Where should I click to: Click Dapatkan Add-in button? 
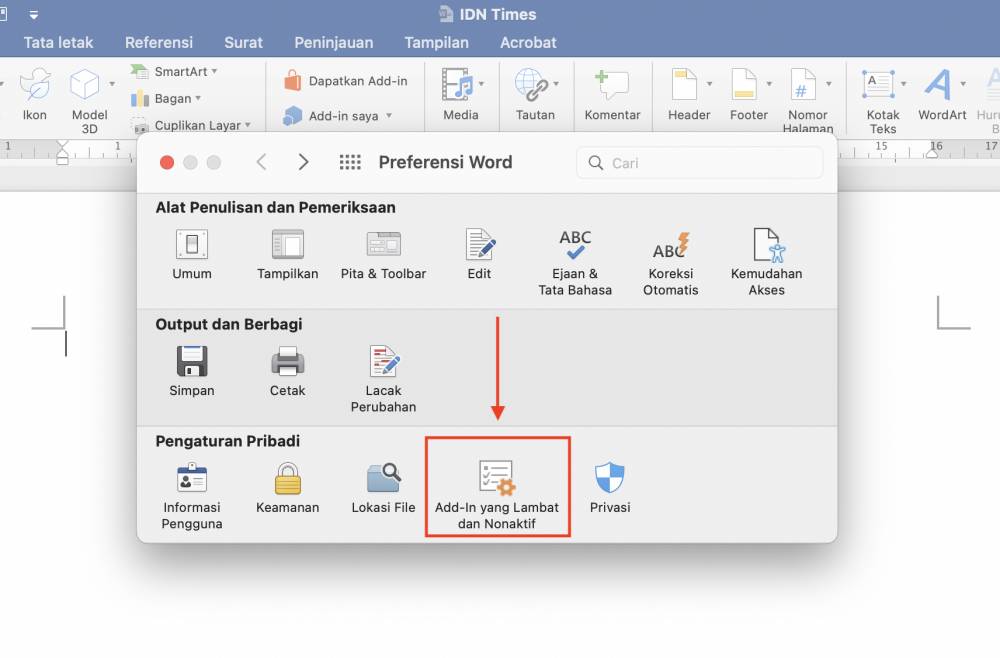click(x=346, y=81)
